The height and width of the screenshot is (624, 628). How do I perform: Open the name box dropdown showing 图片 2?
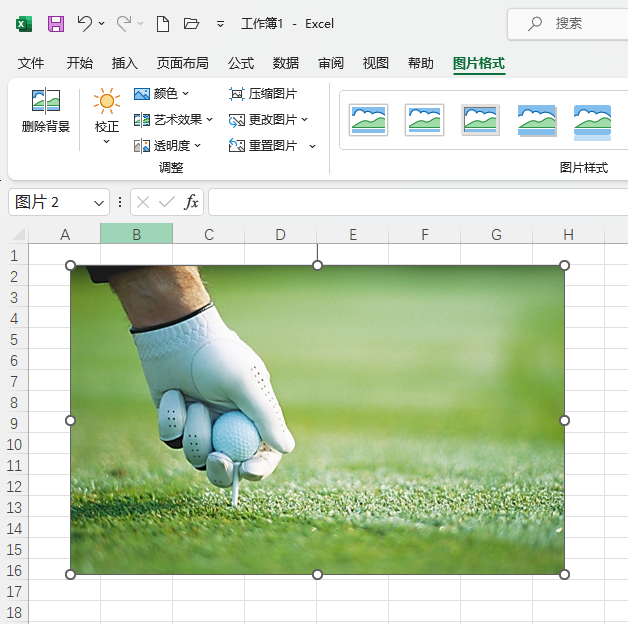(99, 203)
